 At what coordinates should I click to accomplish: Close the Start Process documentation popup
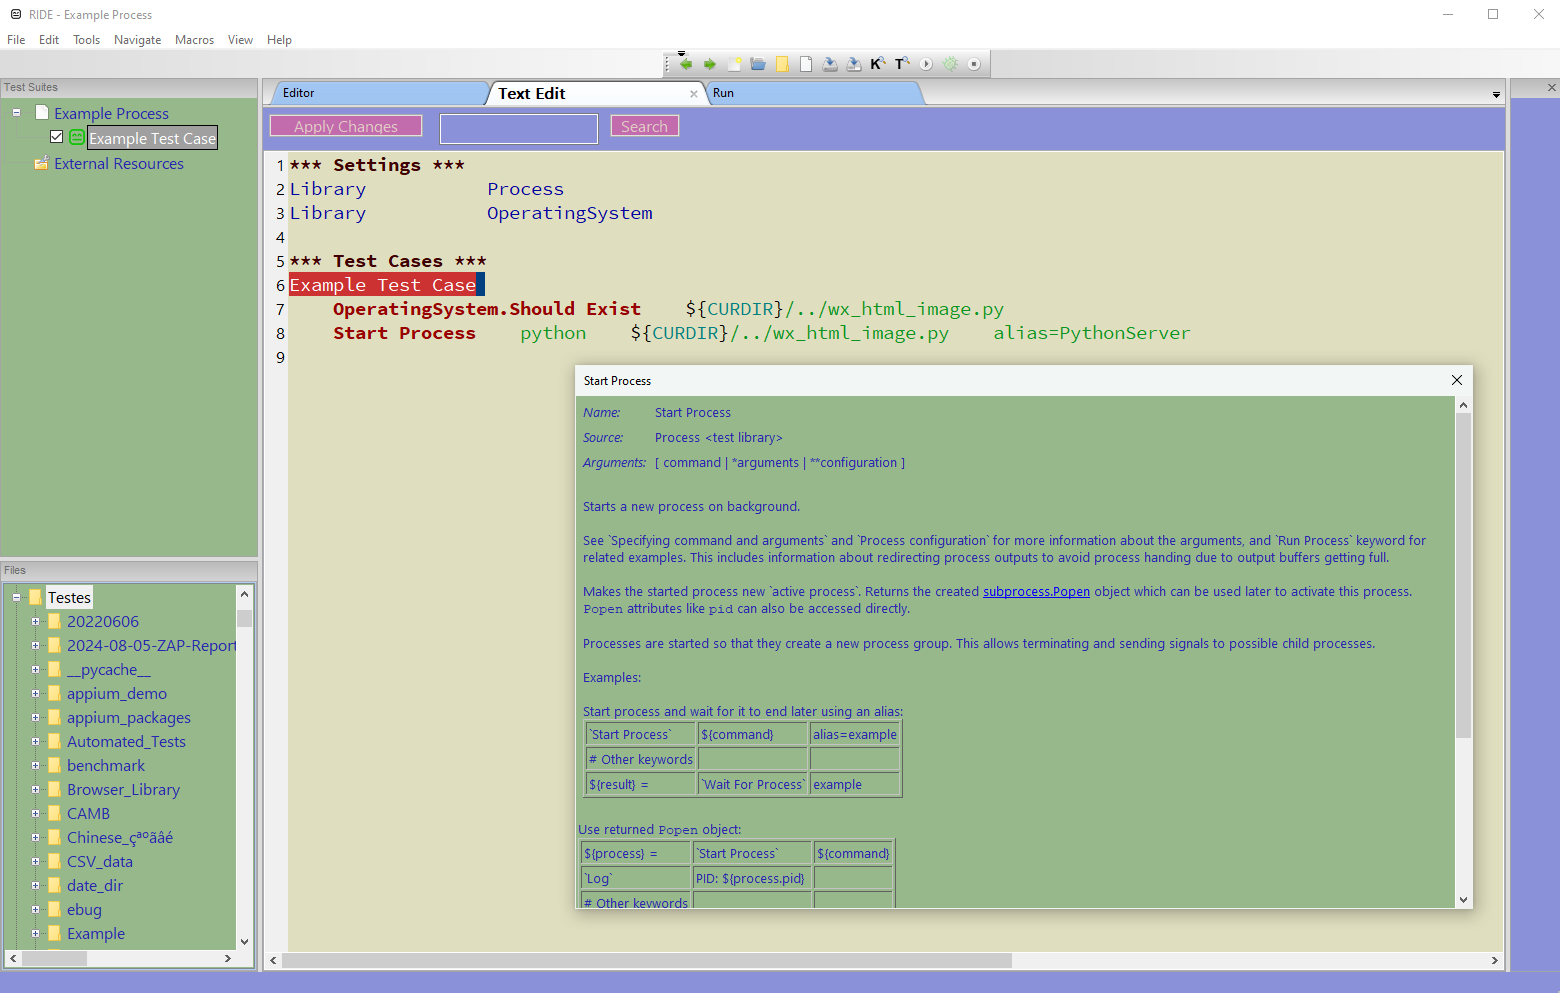(1457, 380)
